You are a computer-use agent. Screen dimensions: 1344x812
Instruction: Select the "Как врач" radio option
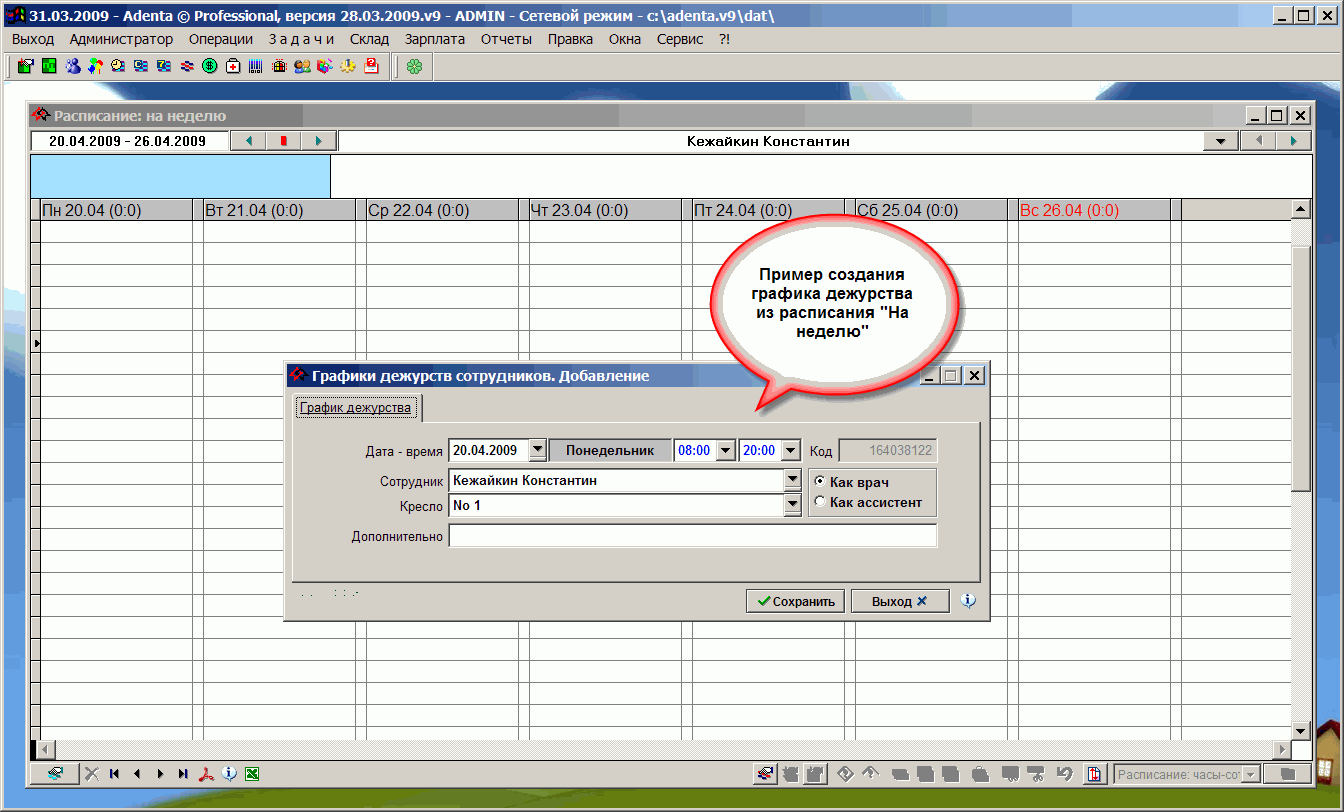[821, 482]
